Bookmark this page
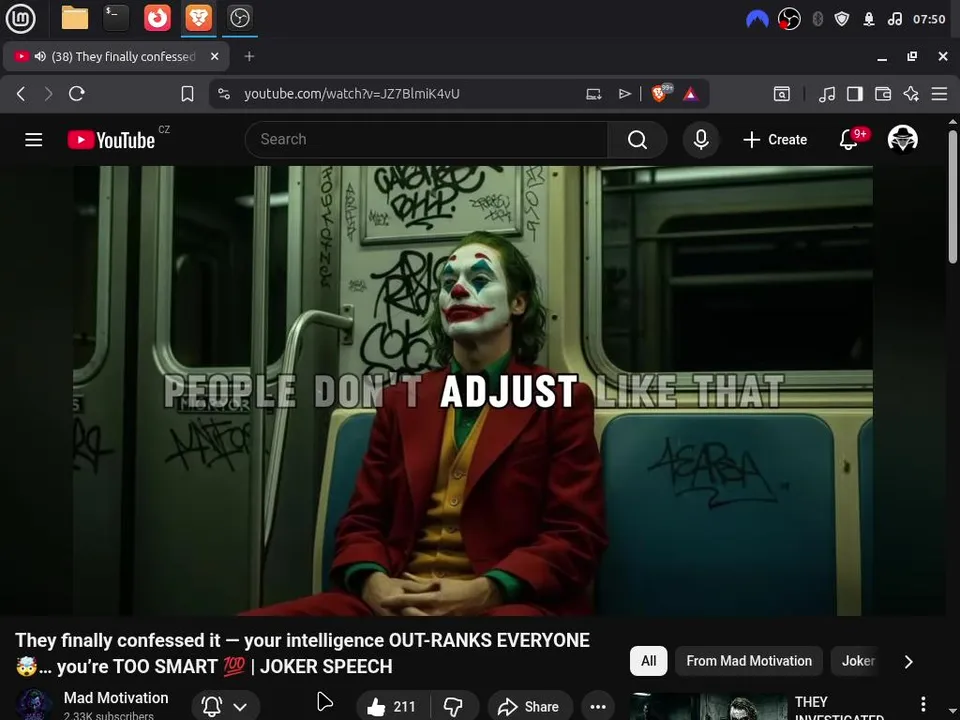Viewport: 960px width, 720px height. click(x=187, y=94)
